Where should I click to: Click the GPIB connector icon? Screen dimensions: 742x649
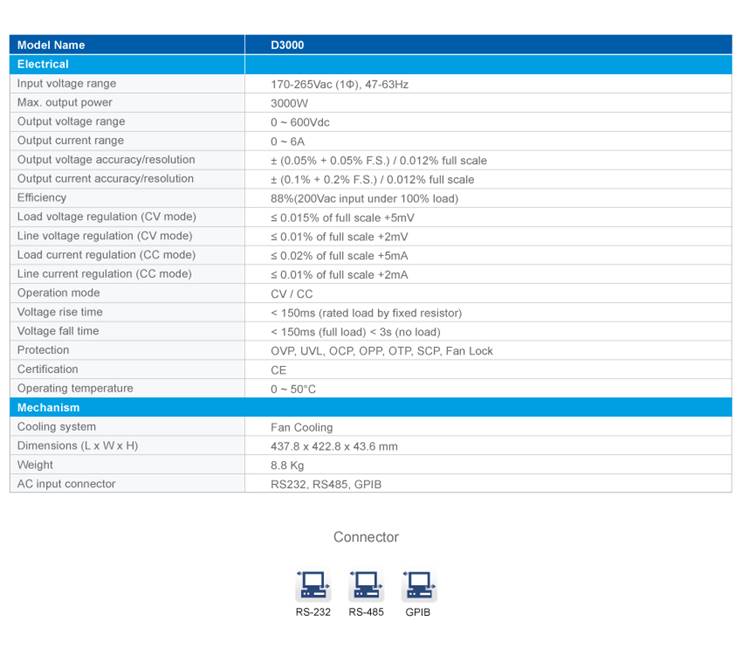[418, 585]
